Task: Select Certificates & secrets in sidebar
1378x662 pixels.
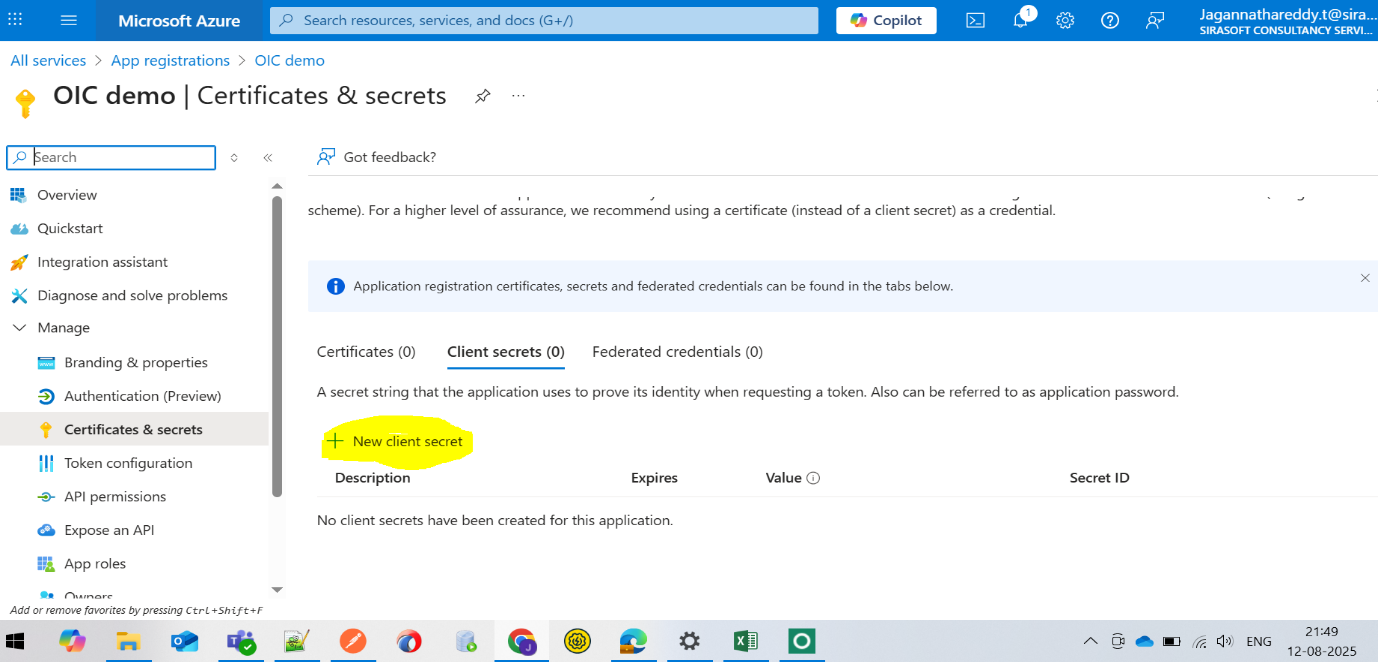Action: coord(133,429)
